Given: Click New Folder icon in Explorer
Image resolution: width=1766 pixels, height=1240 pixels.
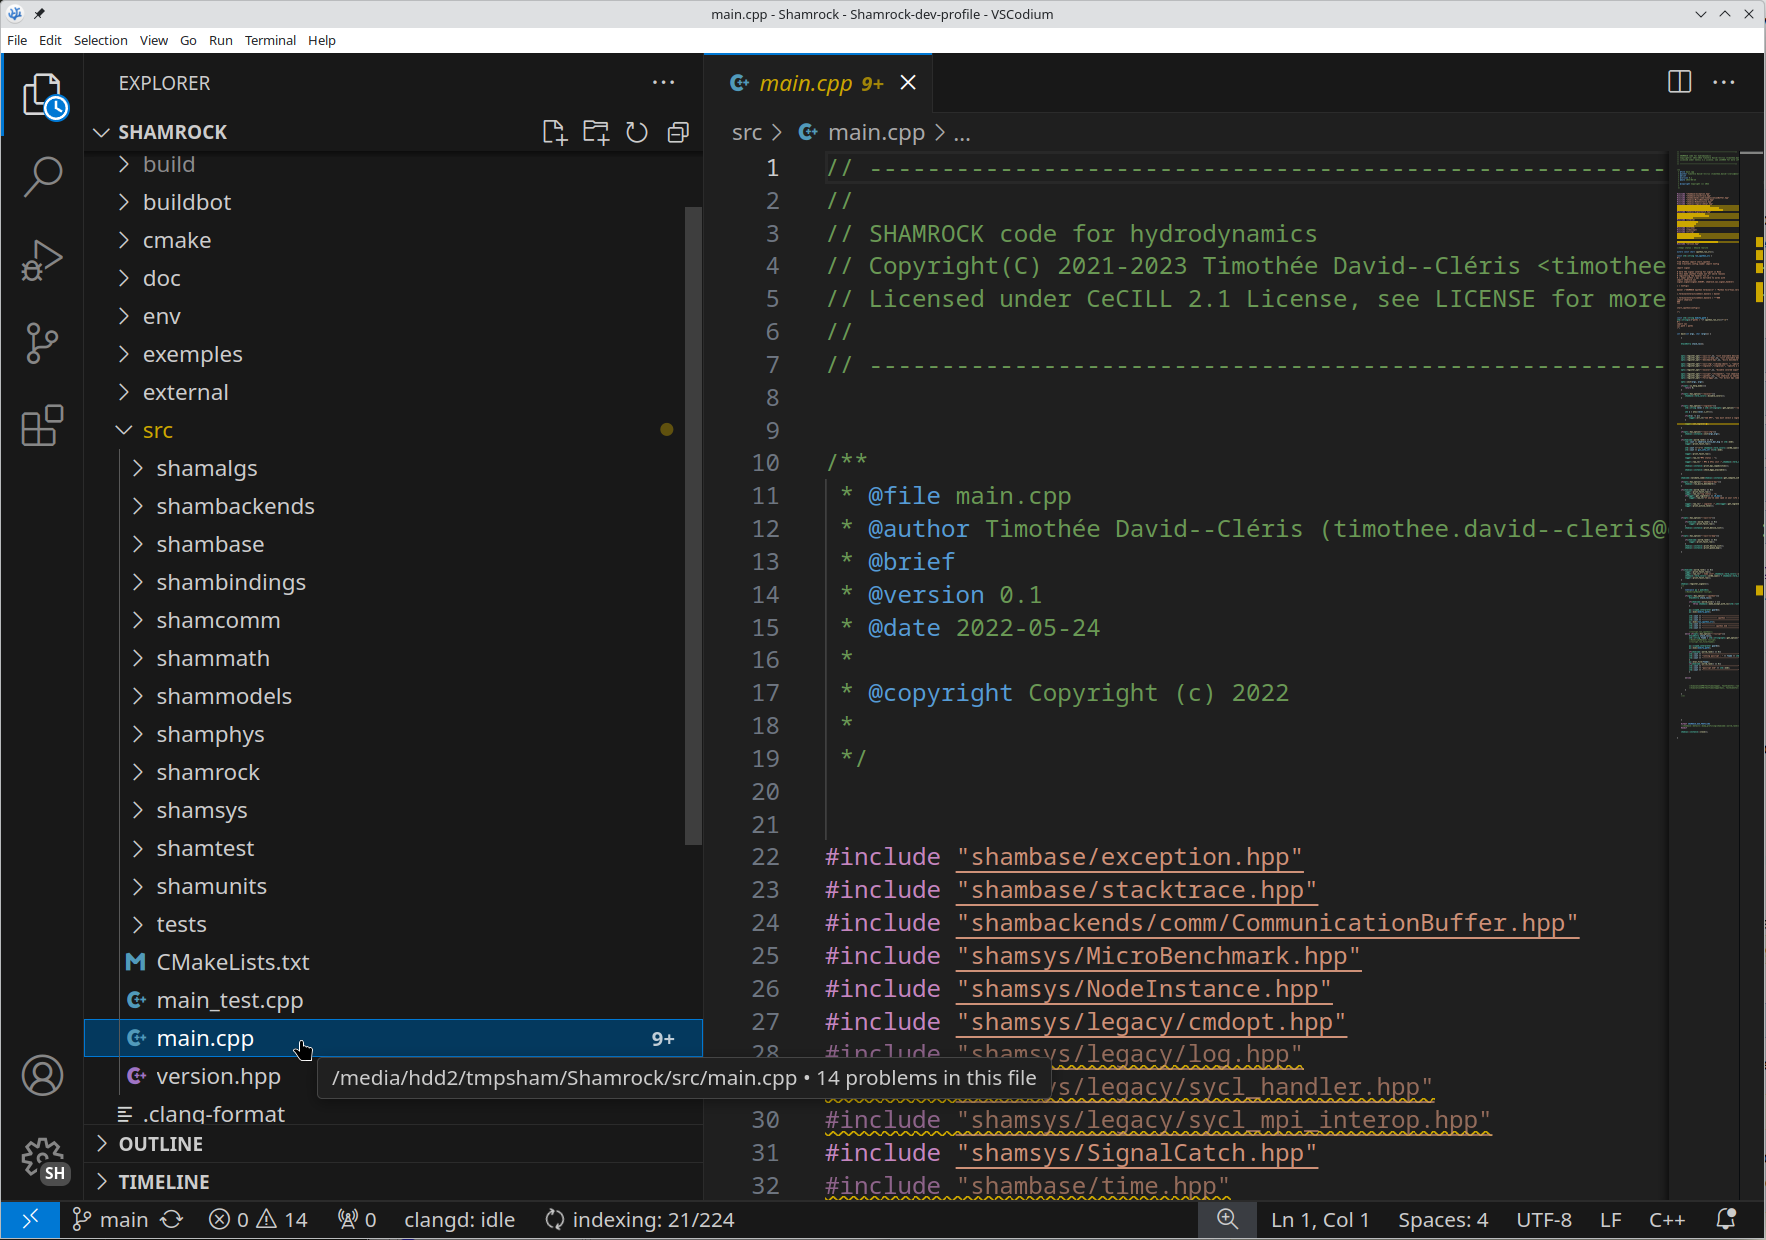Looking at the screenshot, I should pos(596,132).
